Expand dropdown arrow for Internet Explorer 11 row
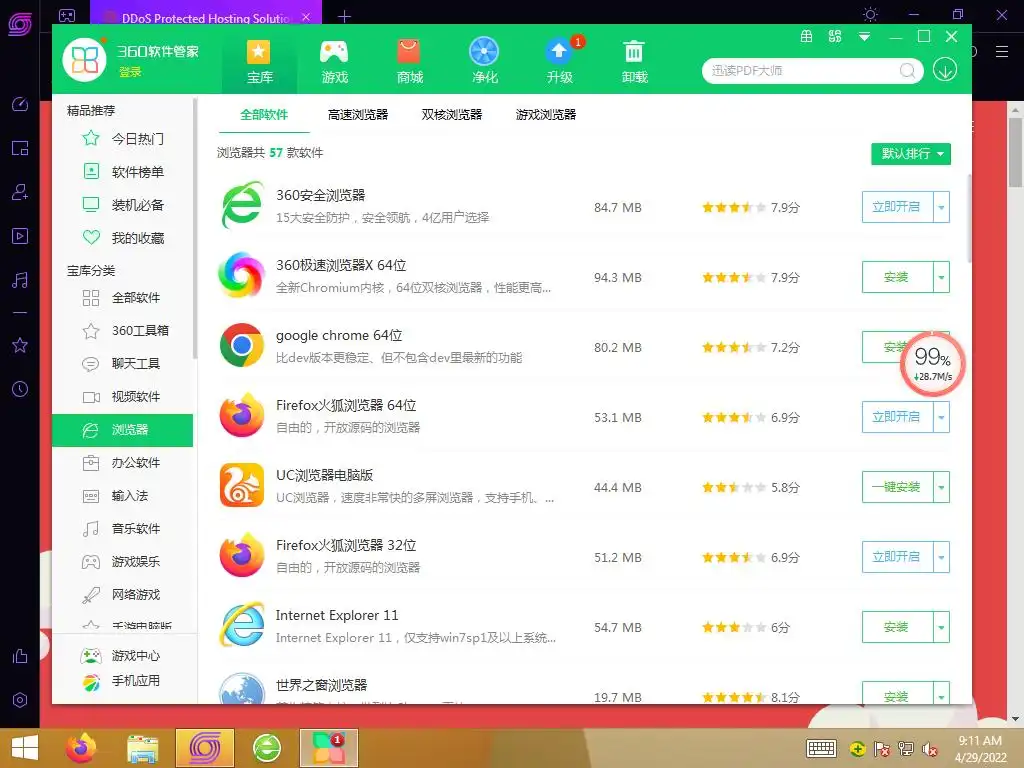The width and height of the screenshot is (1024, 768). (x=941, y=627)
